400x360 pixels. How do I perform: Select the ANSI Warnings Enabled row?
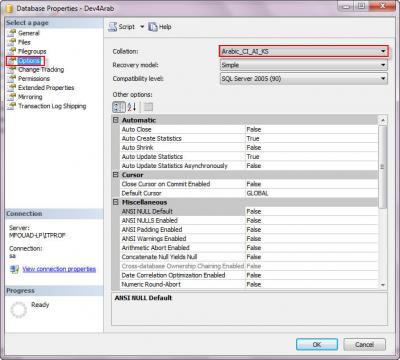click(249, 239)
